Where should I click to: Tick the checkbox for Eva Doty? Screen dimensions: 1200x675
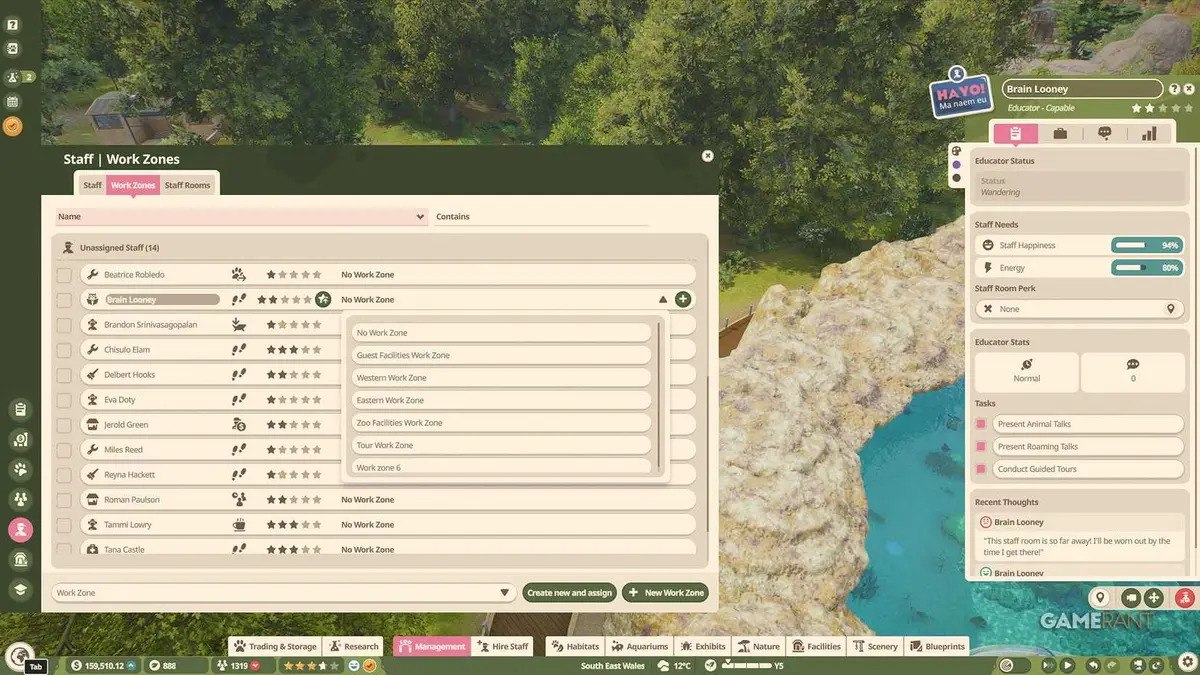click(64, 399)
